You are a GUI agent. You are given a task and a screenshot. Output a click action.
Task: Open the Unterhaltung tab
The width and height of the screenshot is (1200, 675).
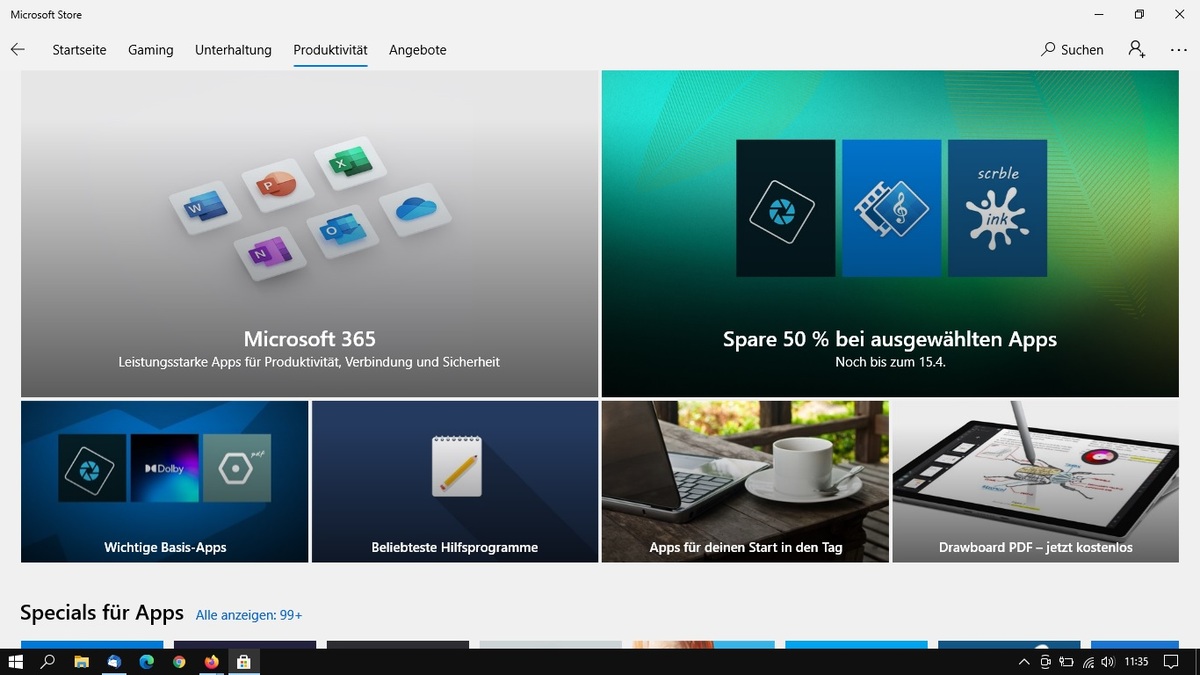(x=233, y=50)
